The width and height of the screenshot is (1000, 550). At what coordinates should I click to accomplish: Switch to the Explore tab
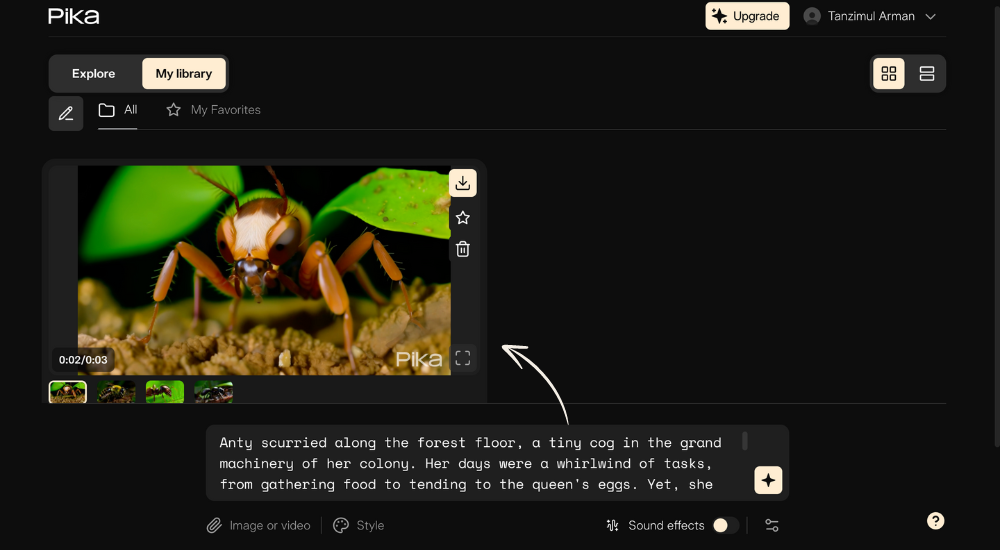(x=93, y=74)
